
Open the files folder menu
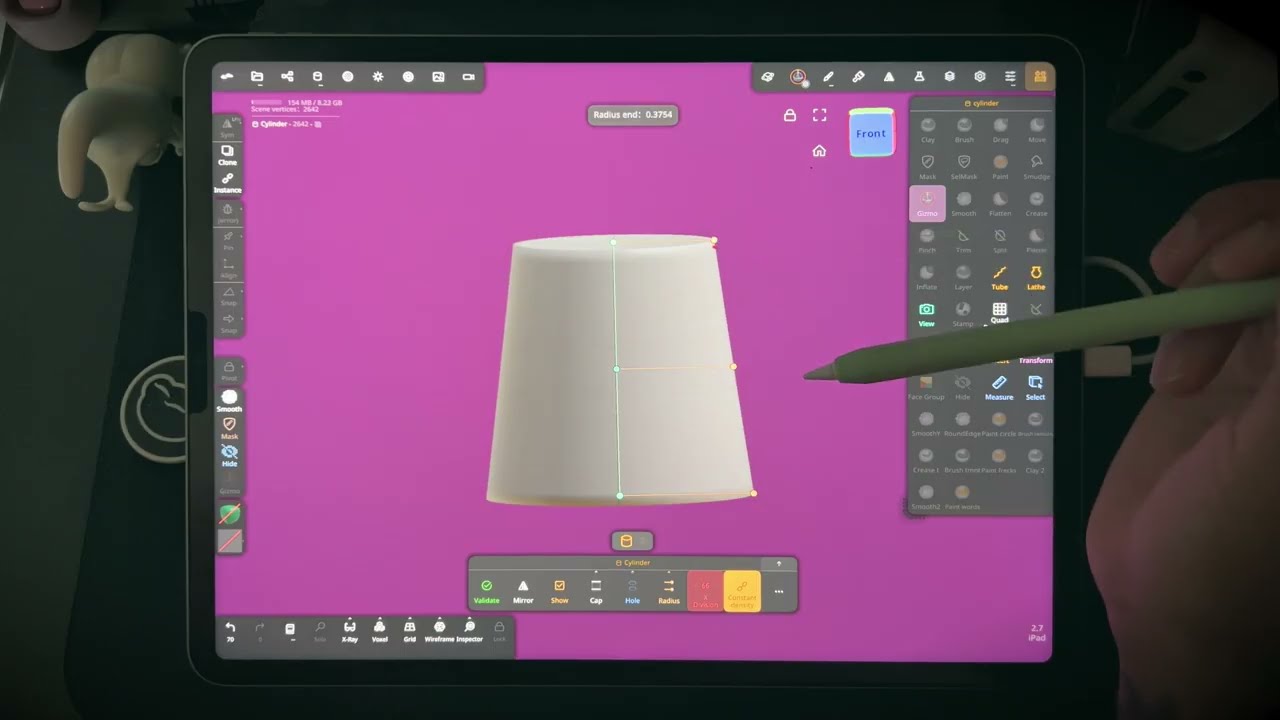(257, 77)
